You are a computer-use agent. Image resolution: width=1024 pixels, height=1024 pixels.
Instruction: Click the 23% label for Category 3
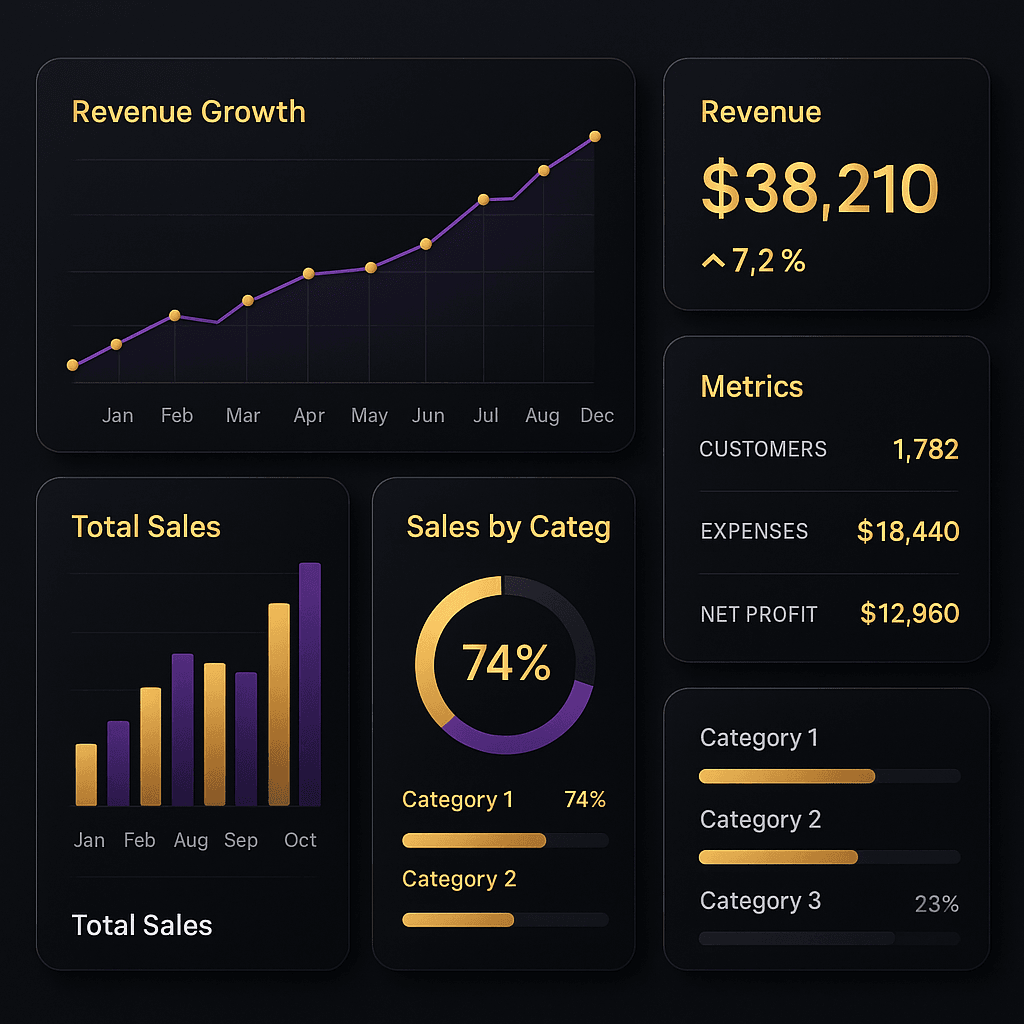tap(936, 903)
